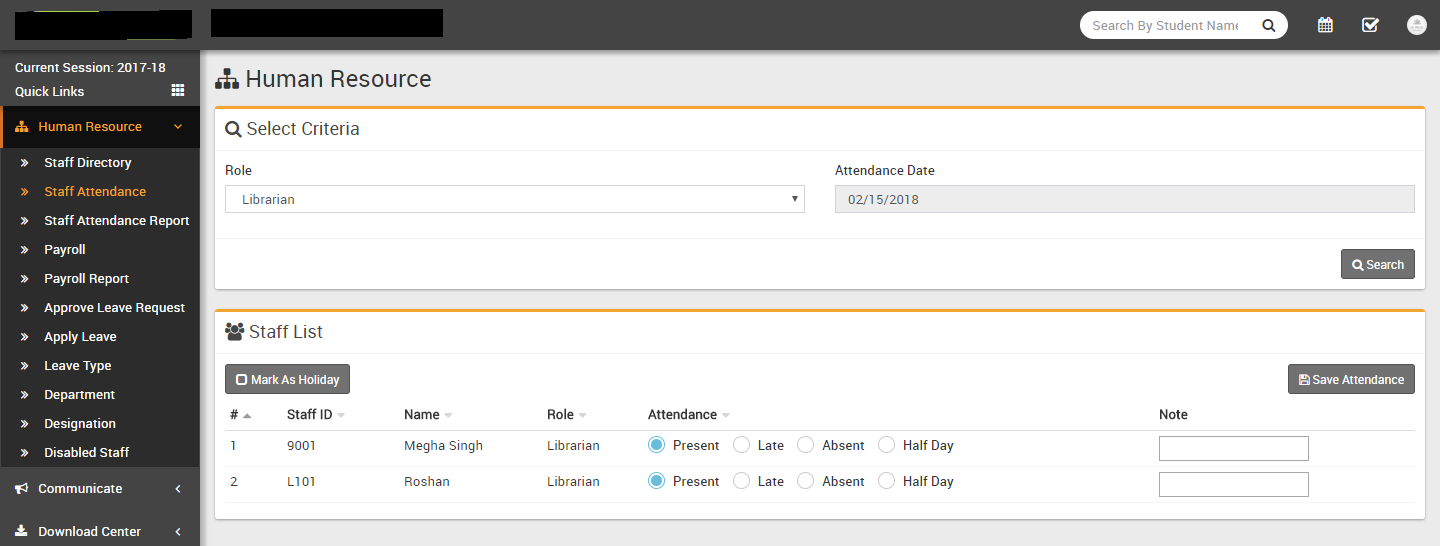Expand the Communicate menu section
This screenshot has width=1440, height=546.
[178, 489]
